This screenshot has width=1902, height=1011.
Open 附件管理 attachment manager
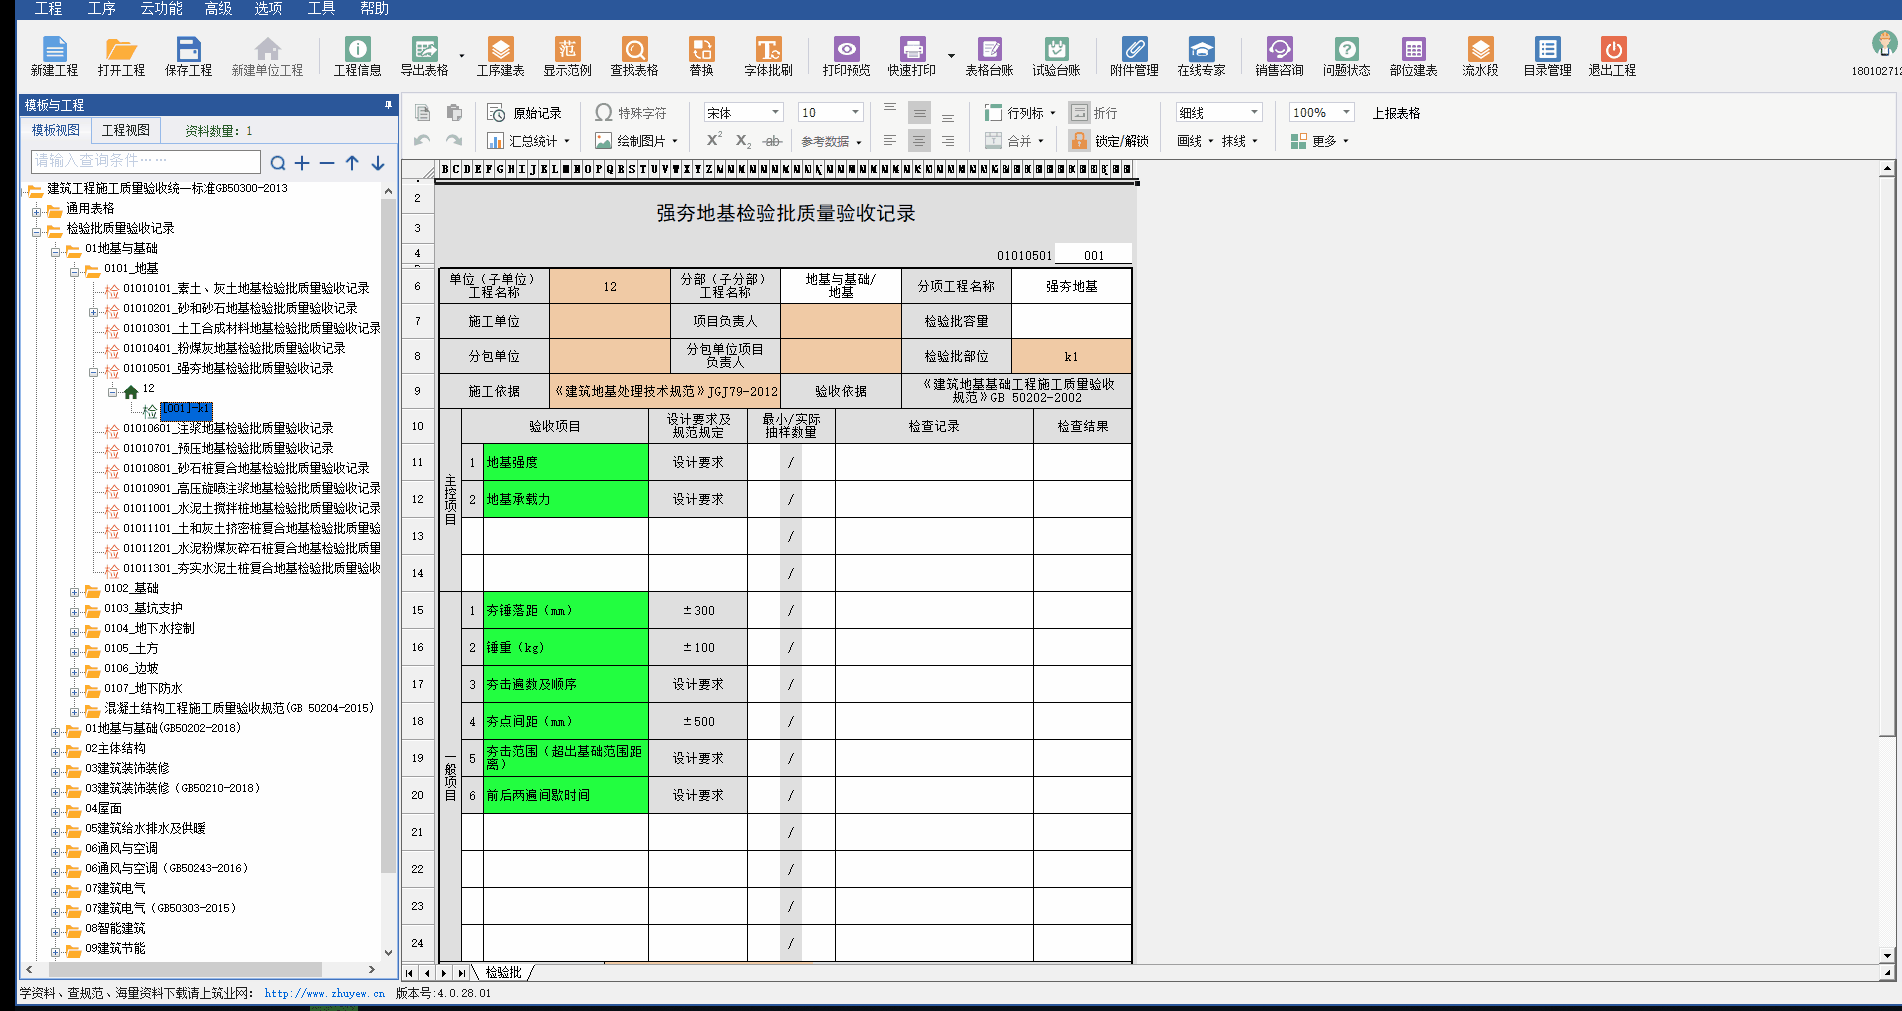click(1134, 56)
